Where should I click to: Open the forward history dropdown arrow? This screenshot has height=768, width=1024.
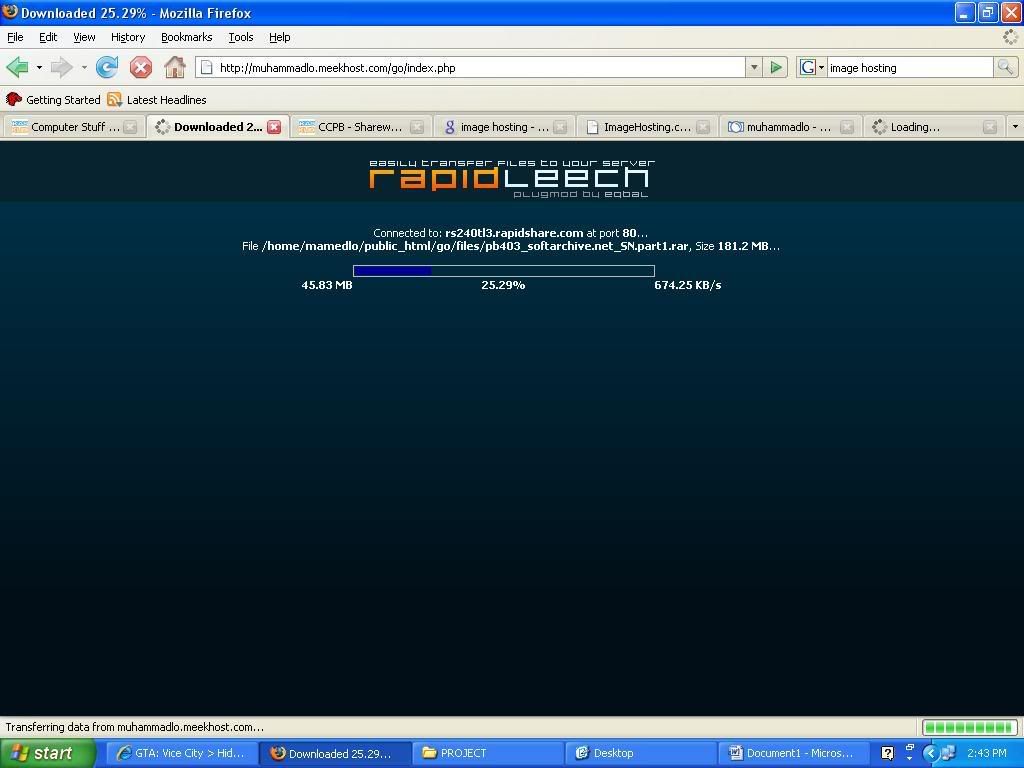(x=84, y=67)
